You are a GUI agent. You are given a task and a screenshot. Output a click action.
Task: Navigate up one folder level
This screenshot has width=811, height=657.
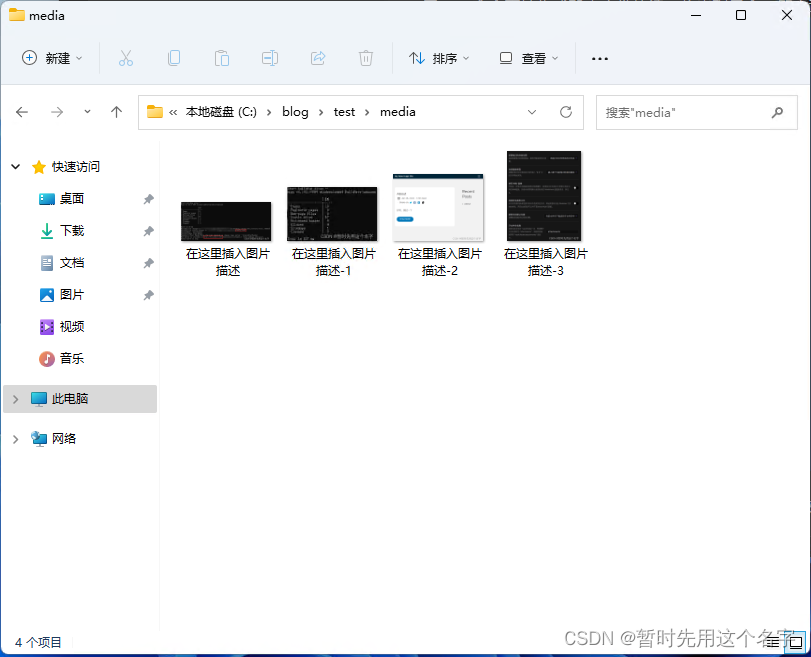click(x=116, y=112)
